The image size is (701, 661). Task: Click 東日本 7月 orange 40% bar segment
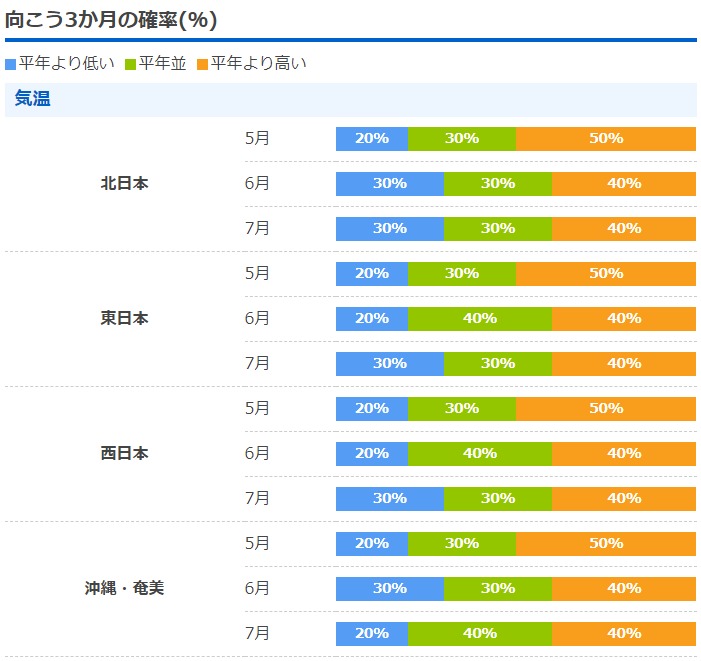[x=624, y=364]
